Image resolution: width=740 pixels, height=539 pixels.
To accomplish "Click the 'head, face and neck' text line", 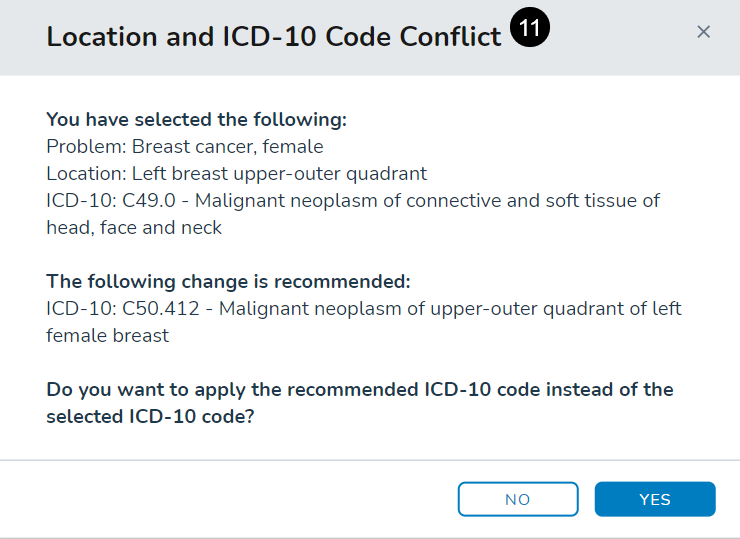I will pyautogui.click(x=134, y=227).
